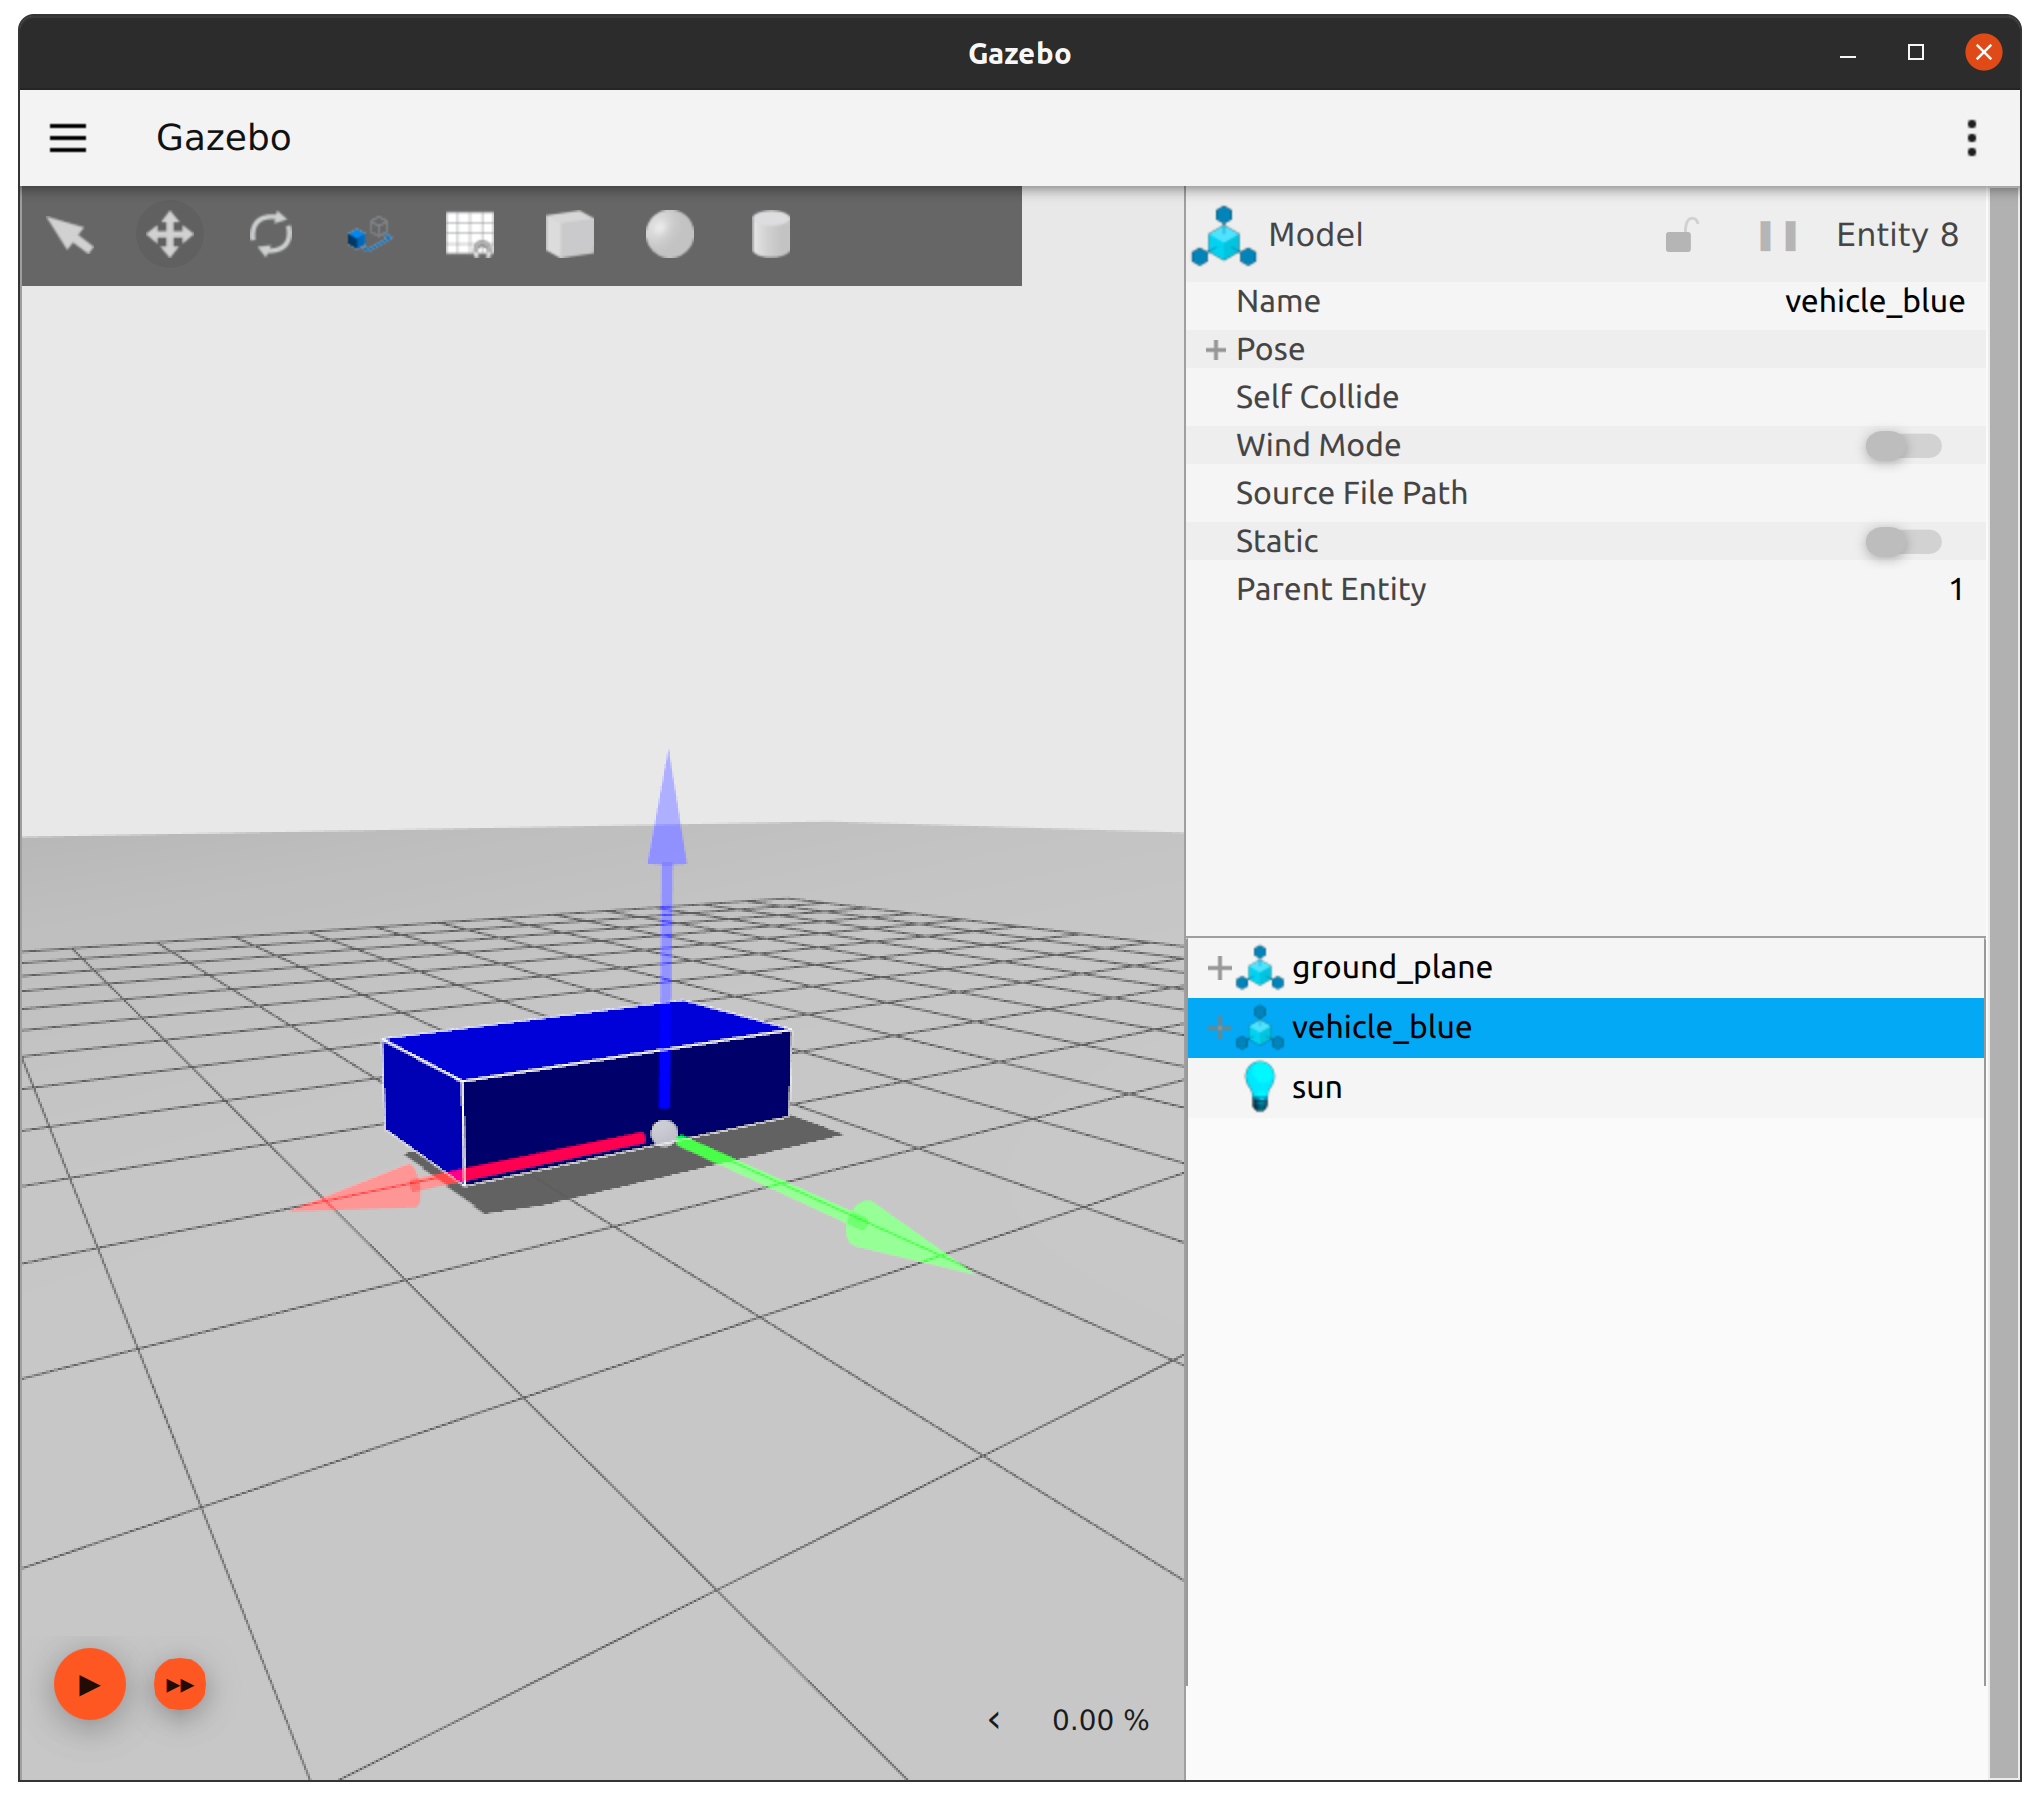Toggle the Static switch
Screen dimensions: 2040x1800
pyautogui.click(x=1903, y=541)
